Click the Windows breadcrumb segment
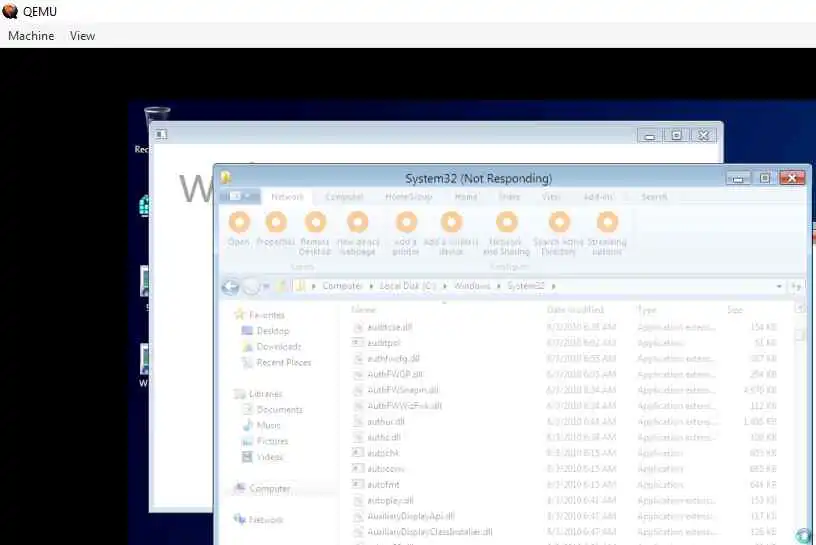This screenshot has width=816, height=545. pyautogui.click(x=472, y=286)
